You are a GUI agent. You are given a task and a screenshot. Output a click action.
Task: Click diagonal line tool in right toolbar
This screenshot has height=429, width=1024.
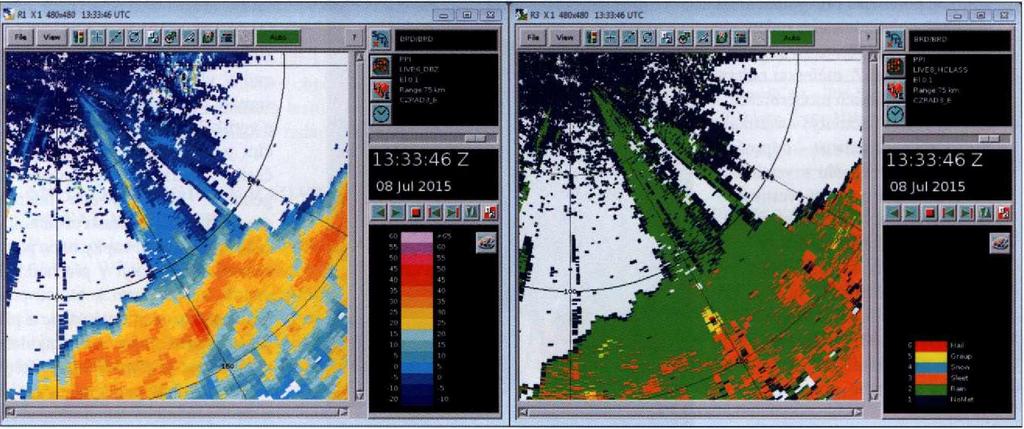click(630, 38)
